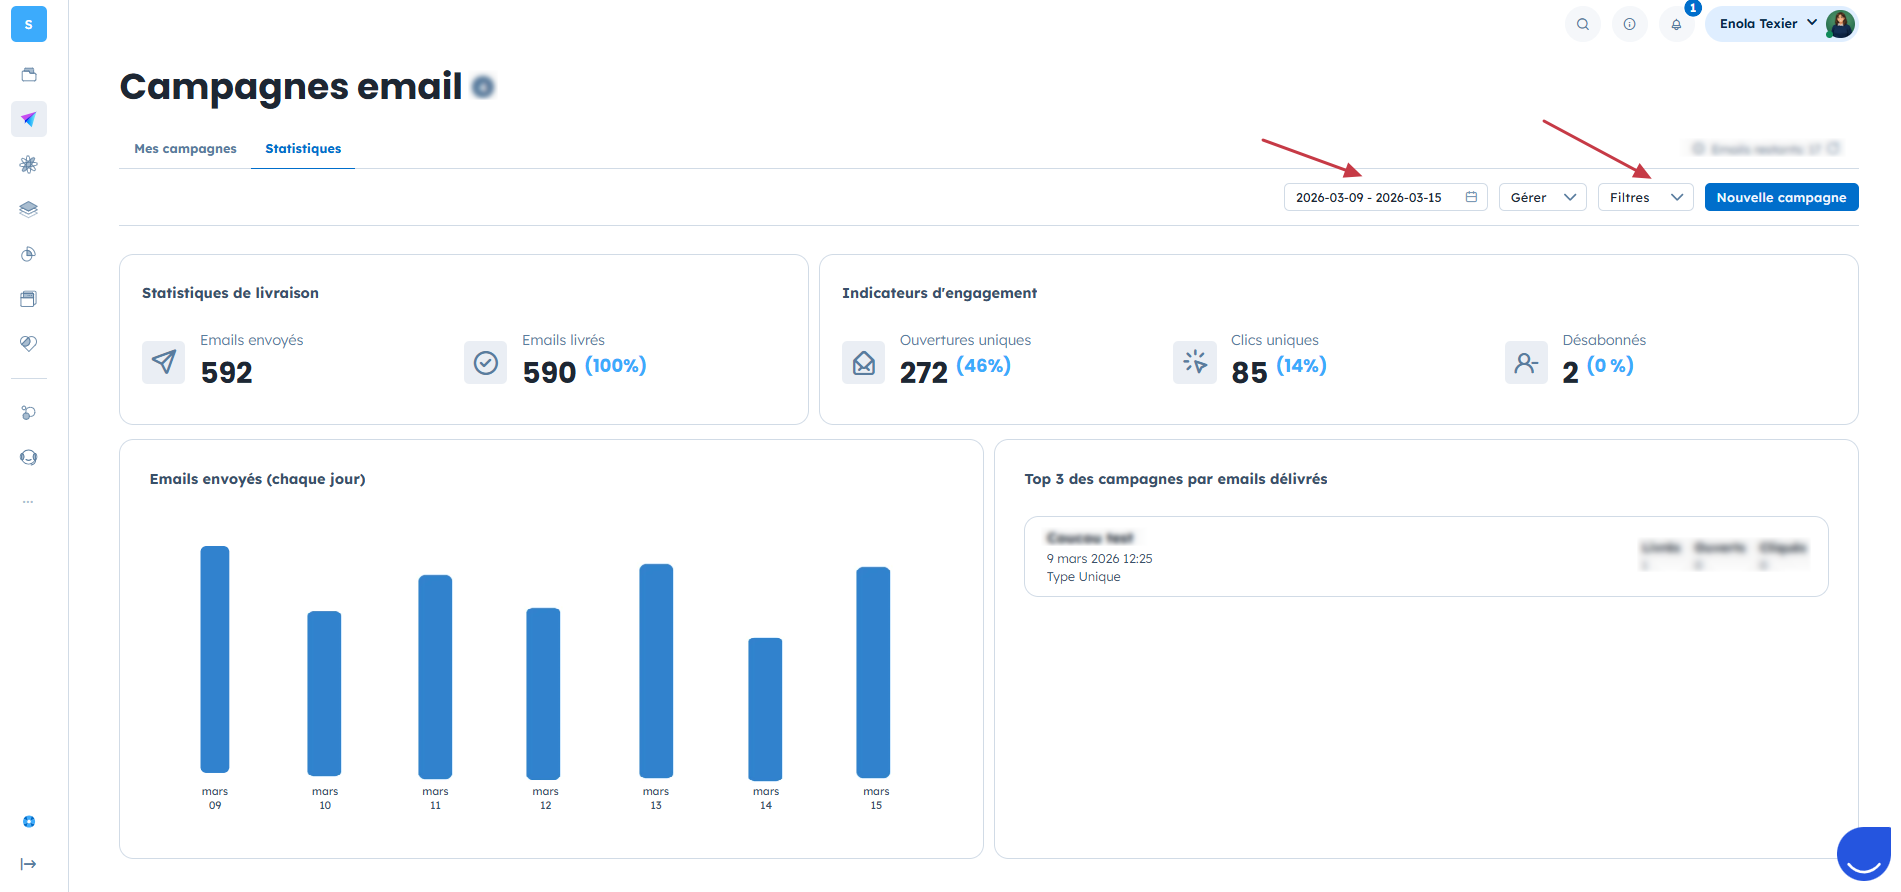Click the Nouvelle campagne button
The height and width of the screenshot is (892, 1901).
tap(1781, 197)
